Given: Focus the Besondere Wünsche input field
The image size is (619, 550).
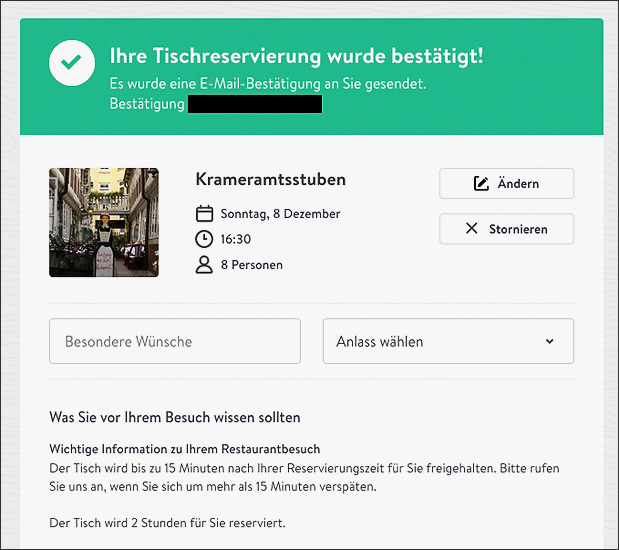Looking at the screenshot, I should 174,341.
